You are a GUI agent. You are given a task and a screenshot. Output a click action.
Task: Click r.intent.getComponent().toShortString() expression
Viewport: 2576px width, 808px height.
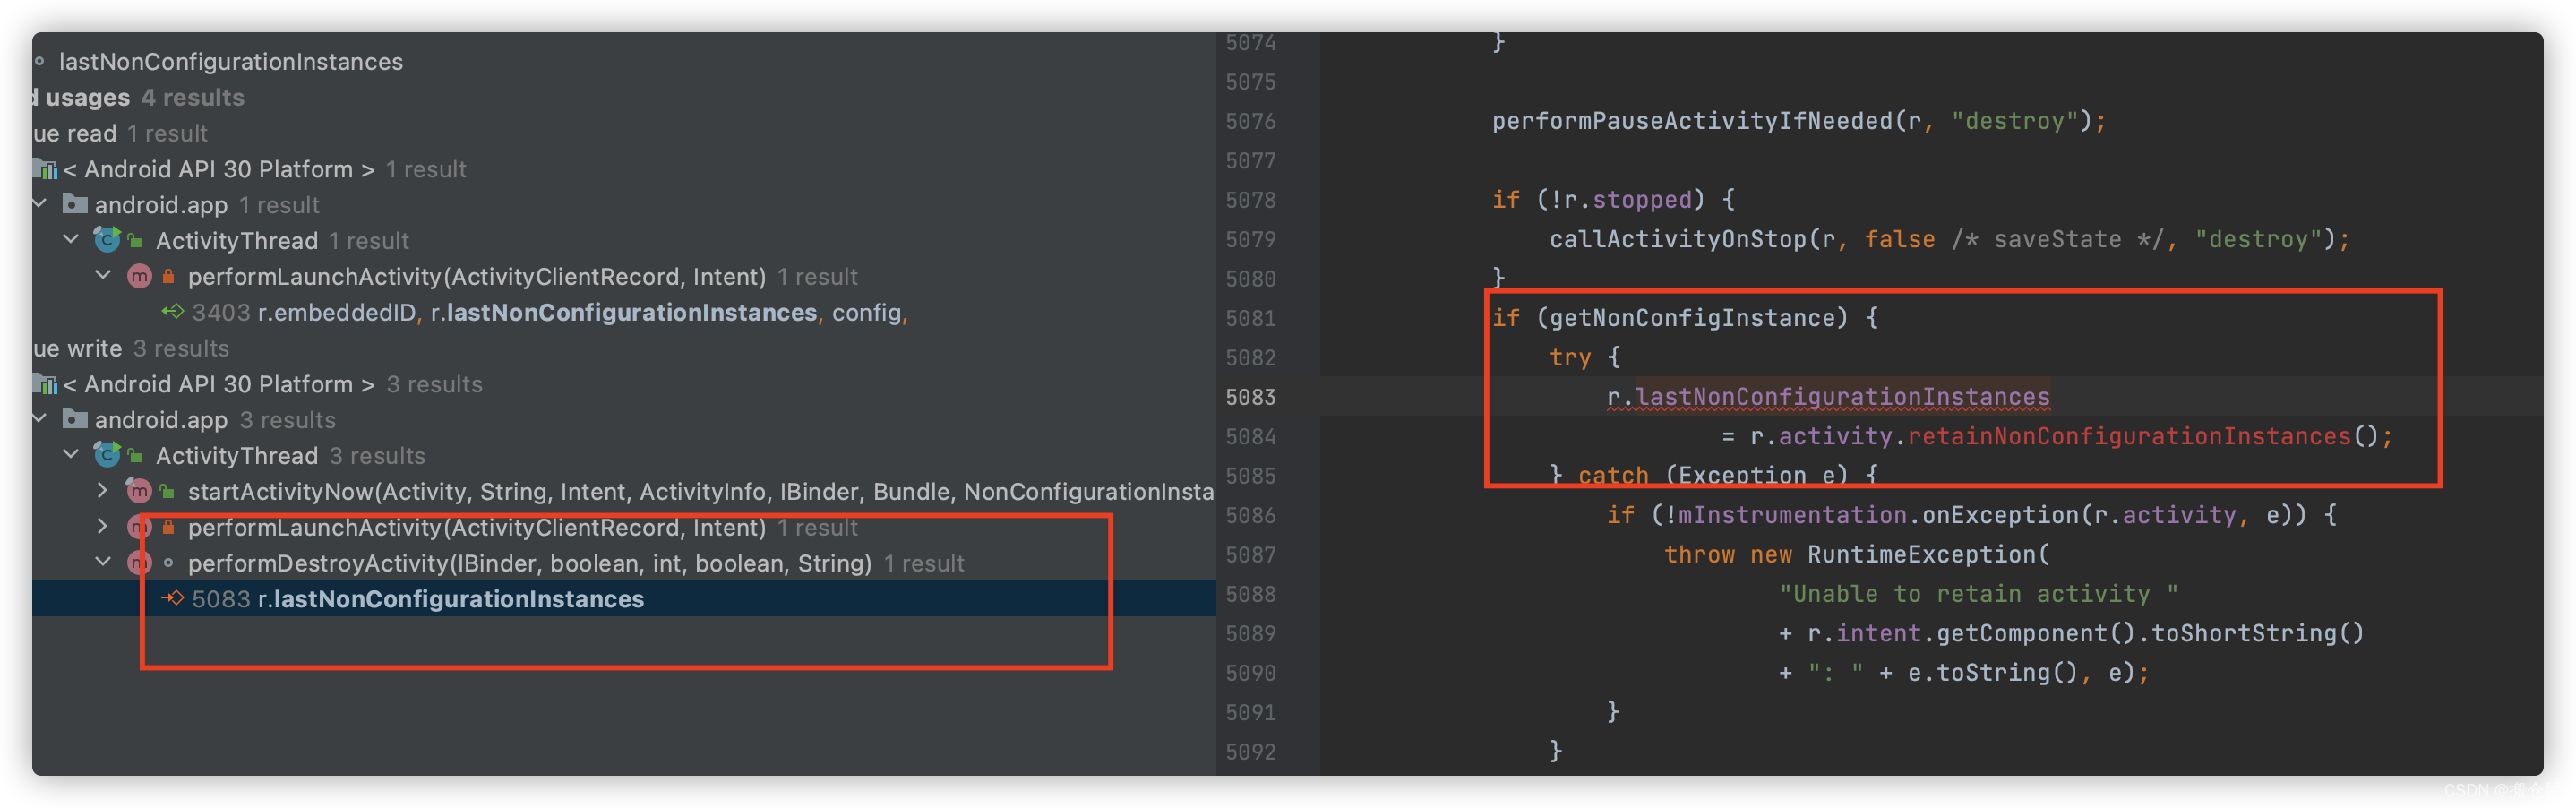click(x=2085, y=633)
